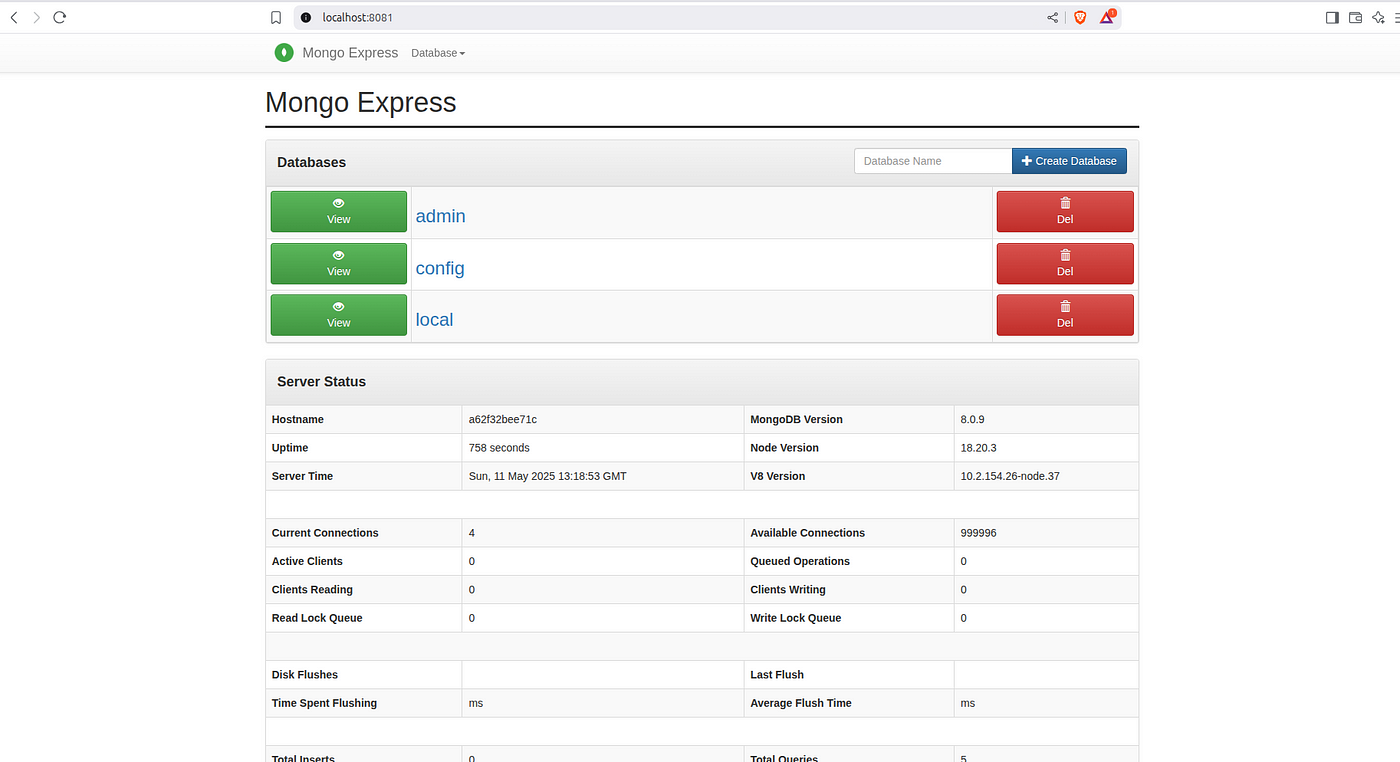Open Brave Rewards triangle icon

1108,17
